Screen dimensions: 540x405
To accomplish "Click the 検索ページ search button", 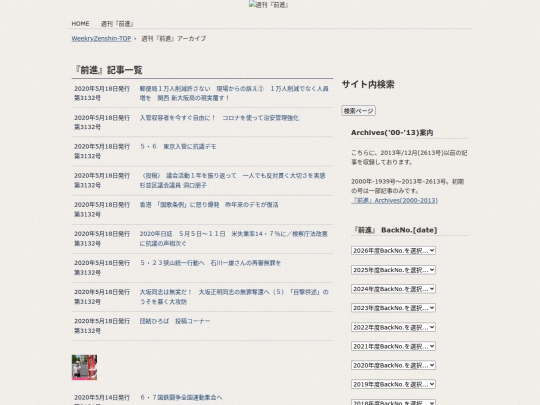I will coord(359,111).
